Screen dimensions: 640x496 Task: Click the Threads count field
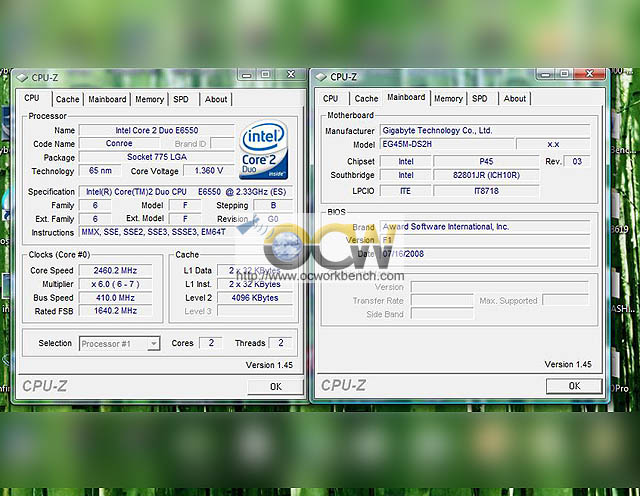click(x=281, y=343)
